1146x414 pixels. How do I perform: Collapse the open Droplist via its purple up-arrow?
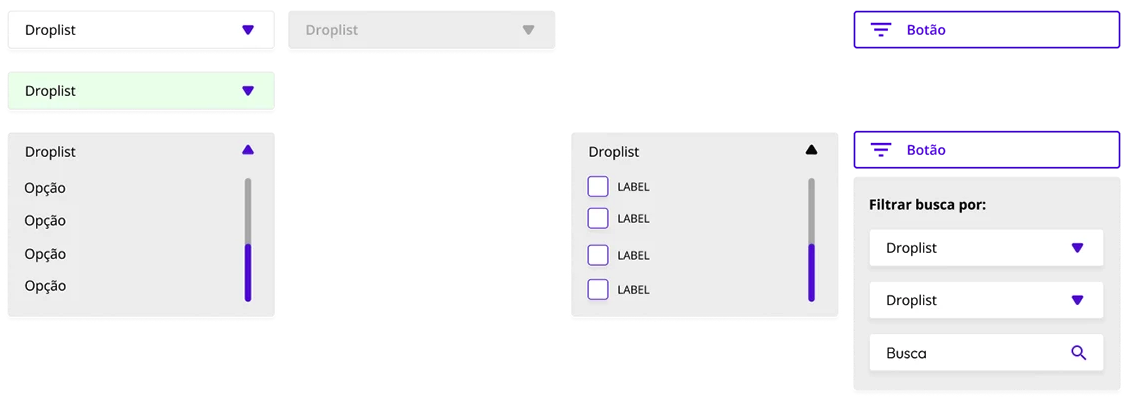tap(248, 150)
